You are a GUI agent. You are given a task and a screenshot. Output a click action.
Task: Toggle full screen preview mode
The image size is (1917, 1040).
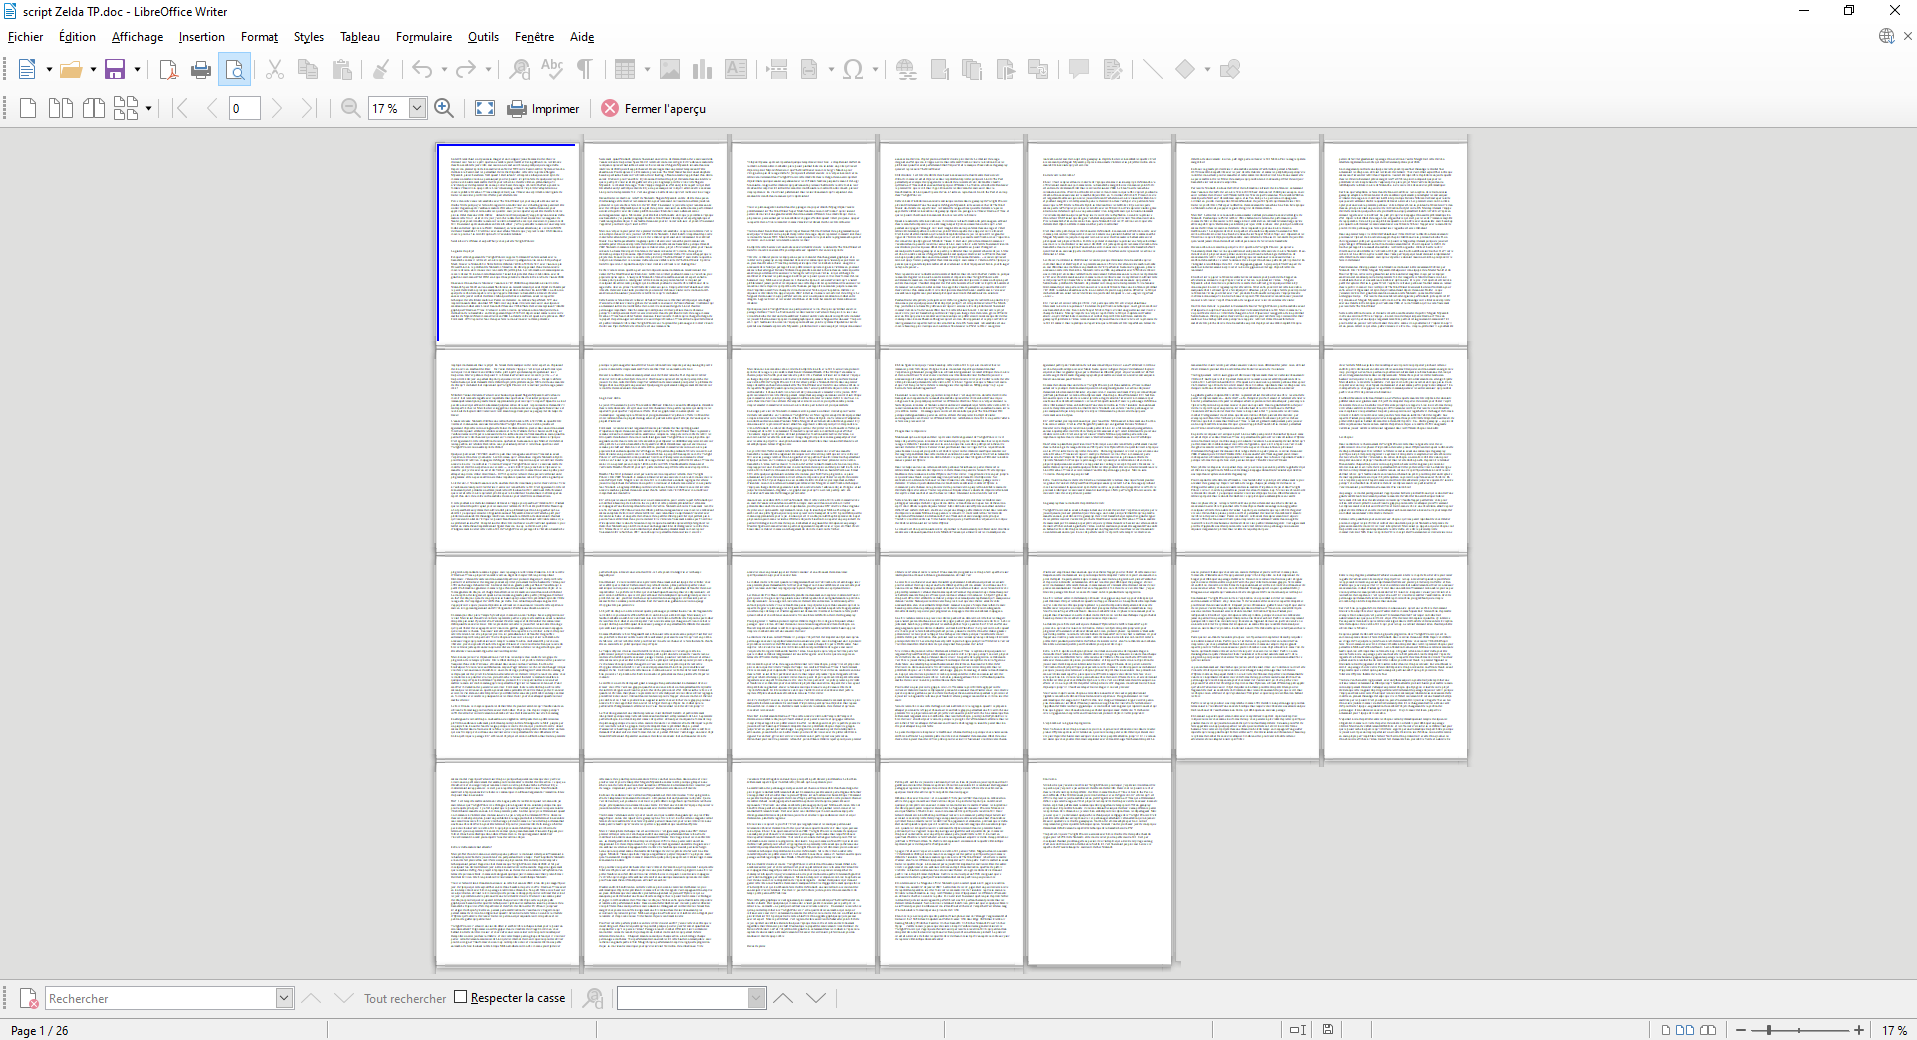[x=485, y=108]
